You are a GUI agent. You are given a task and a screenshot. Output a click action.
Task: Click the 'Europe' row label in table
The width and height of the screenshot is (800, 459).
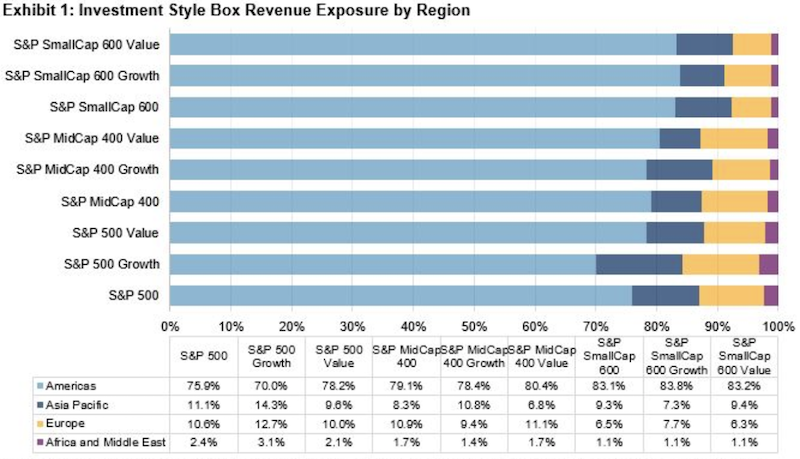(65, 423)
